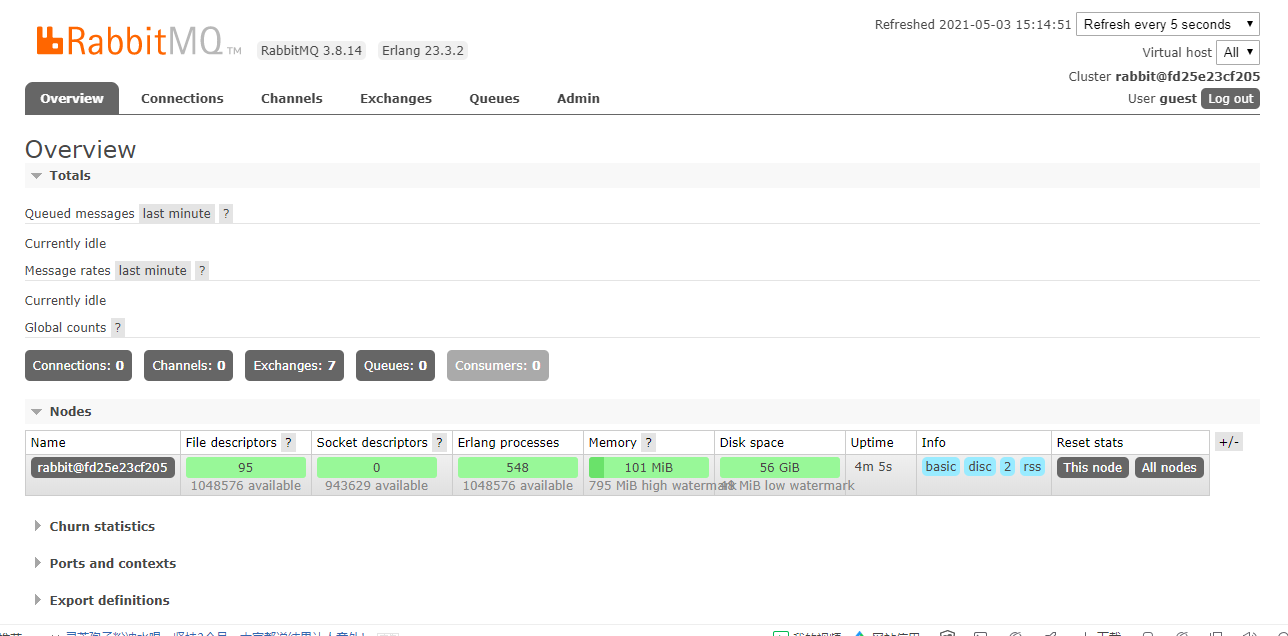Viewport: 1288px width, 636px height.
Task: Click the +/- column selector button
Action: point(1229,442)
